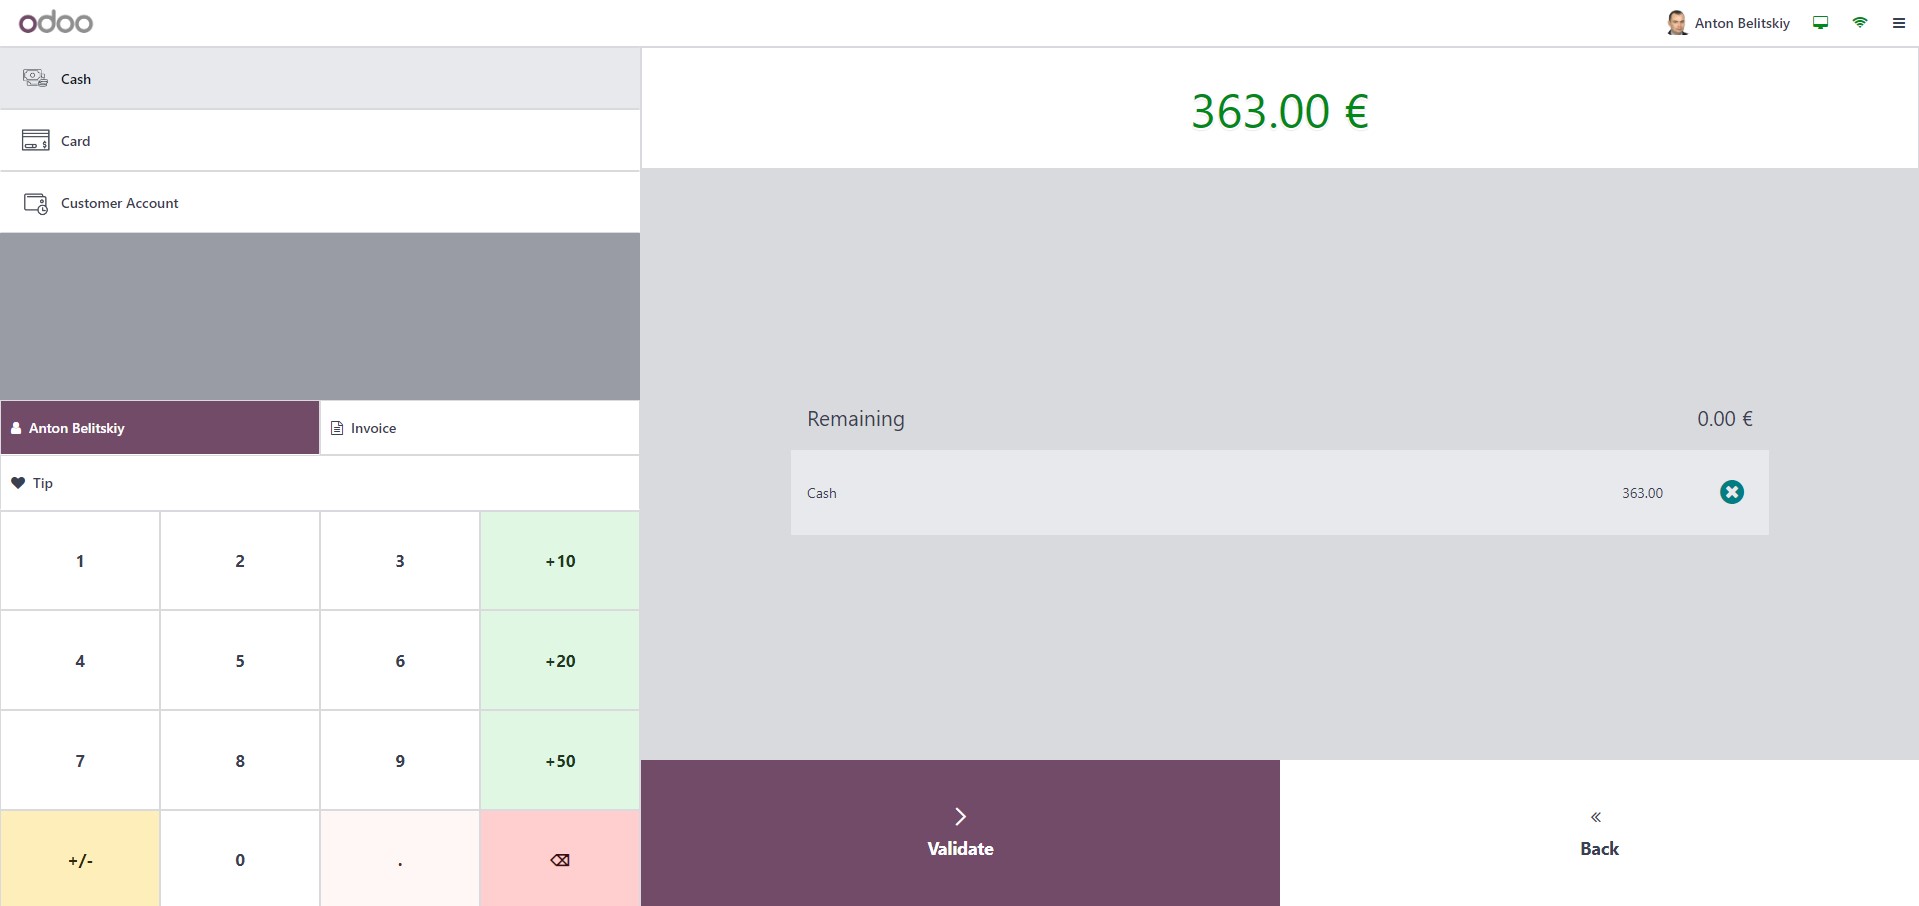Toggle sign with the +/- key
This screenshot has height=906, width=1919.
coord(80,859)
